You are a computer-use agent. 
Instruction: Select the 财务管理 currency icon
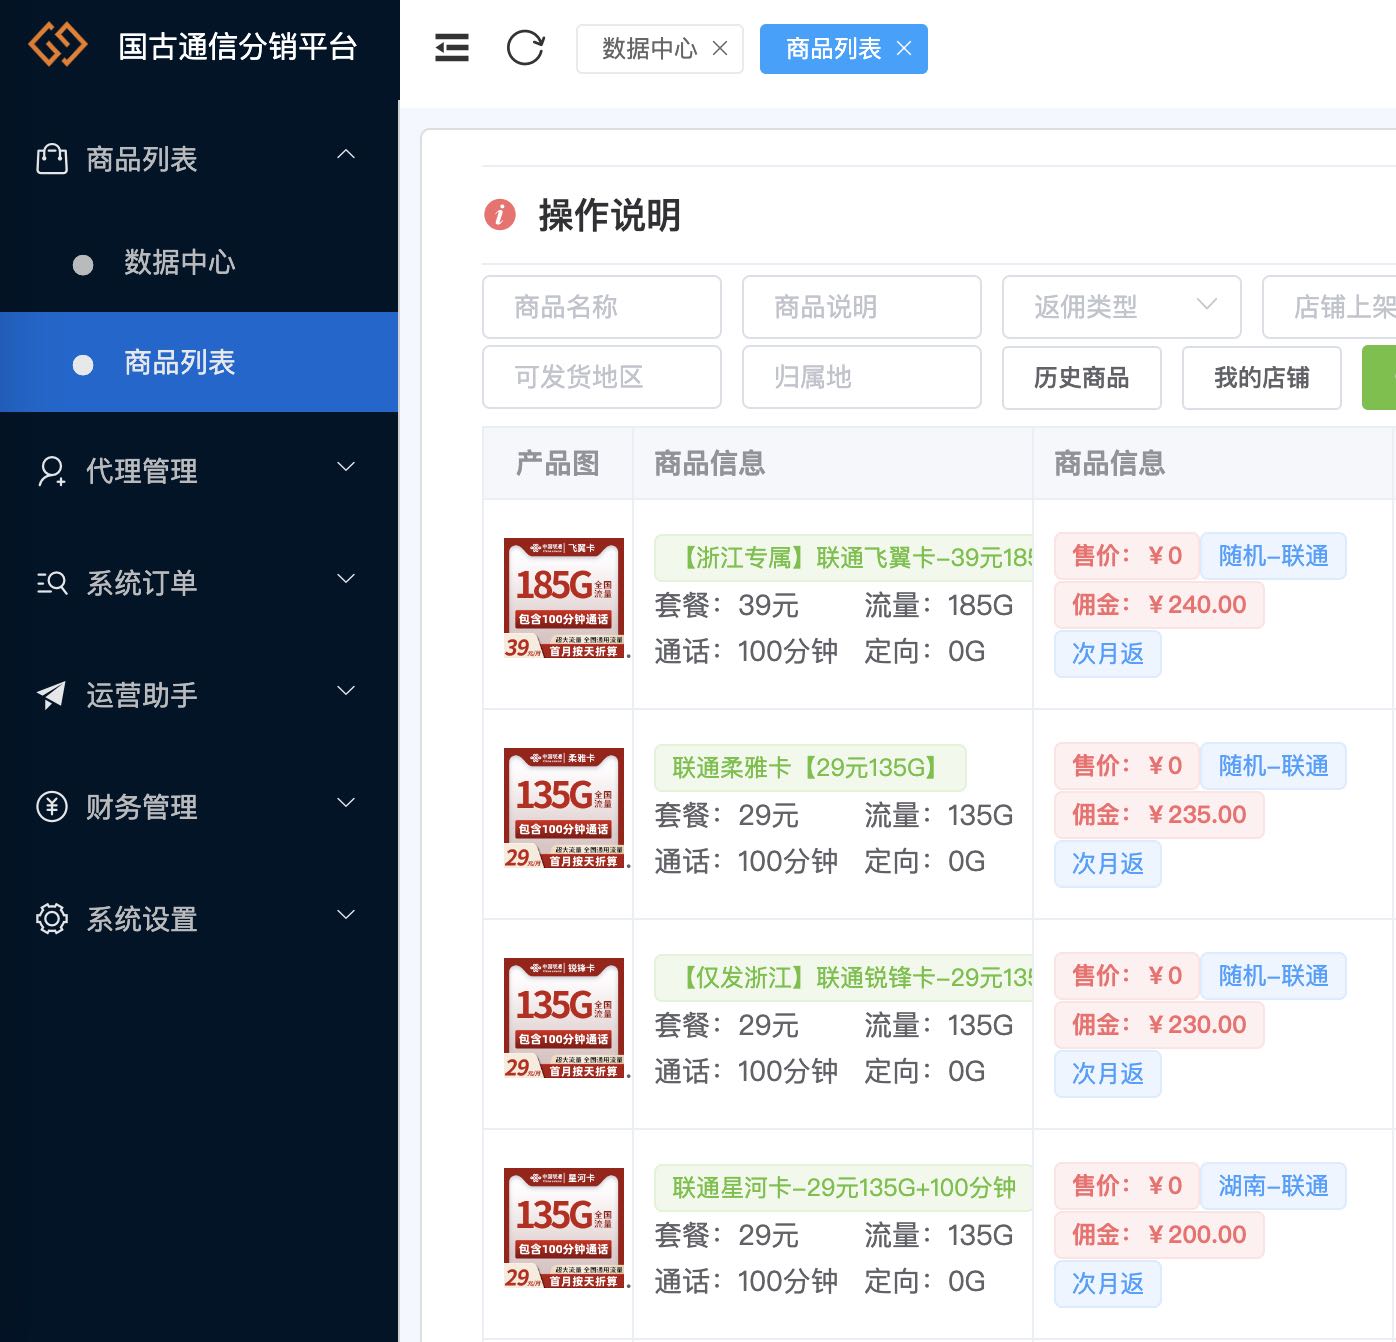point(50,807)
